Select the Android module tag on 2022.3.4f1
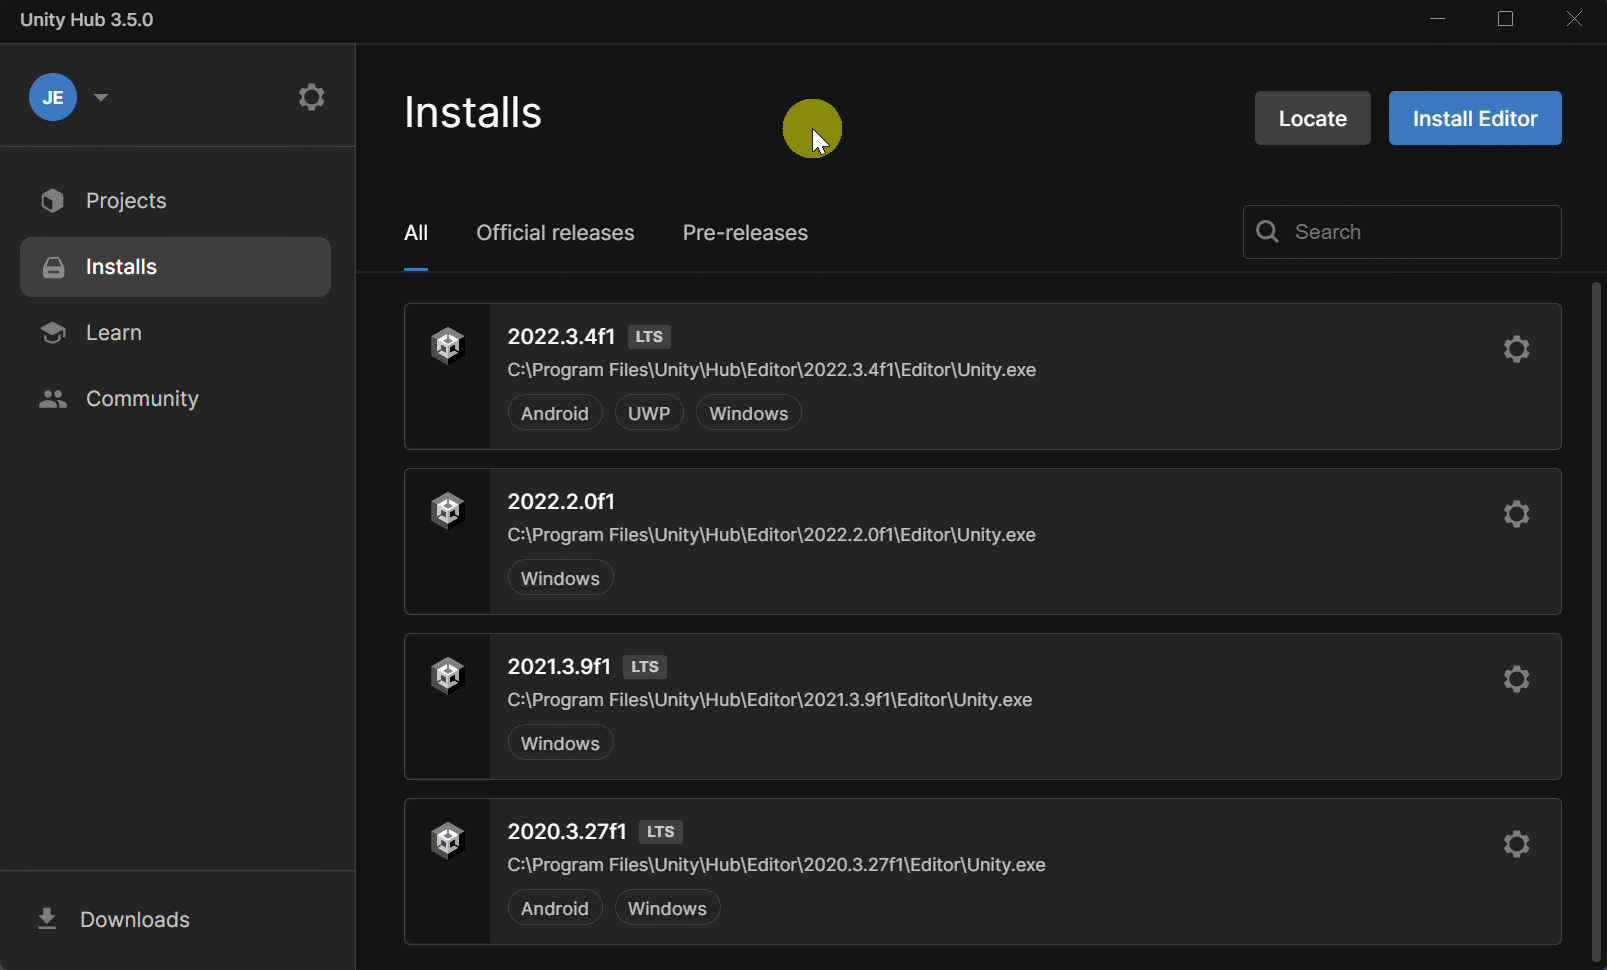This screenshot has width=1607, height=970. click(x=554, y=412)
